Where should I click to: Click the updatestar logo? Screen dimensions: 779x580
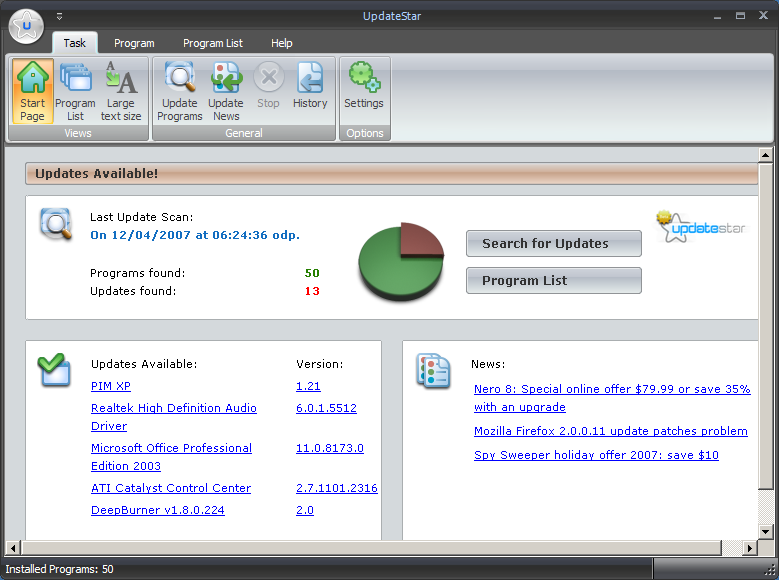(x=701, y=227)
